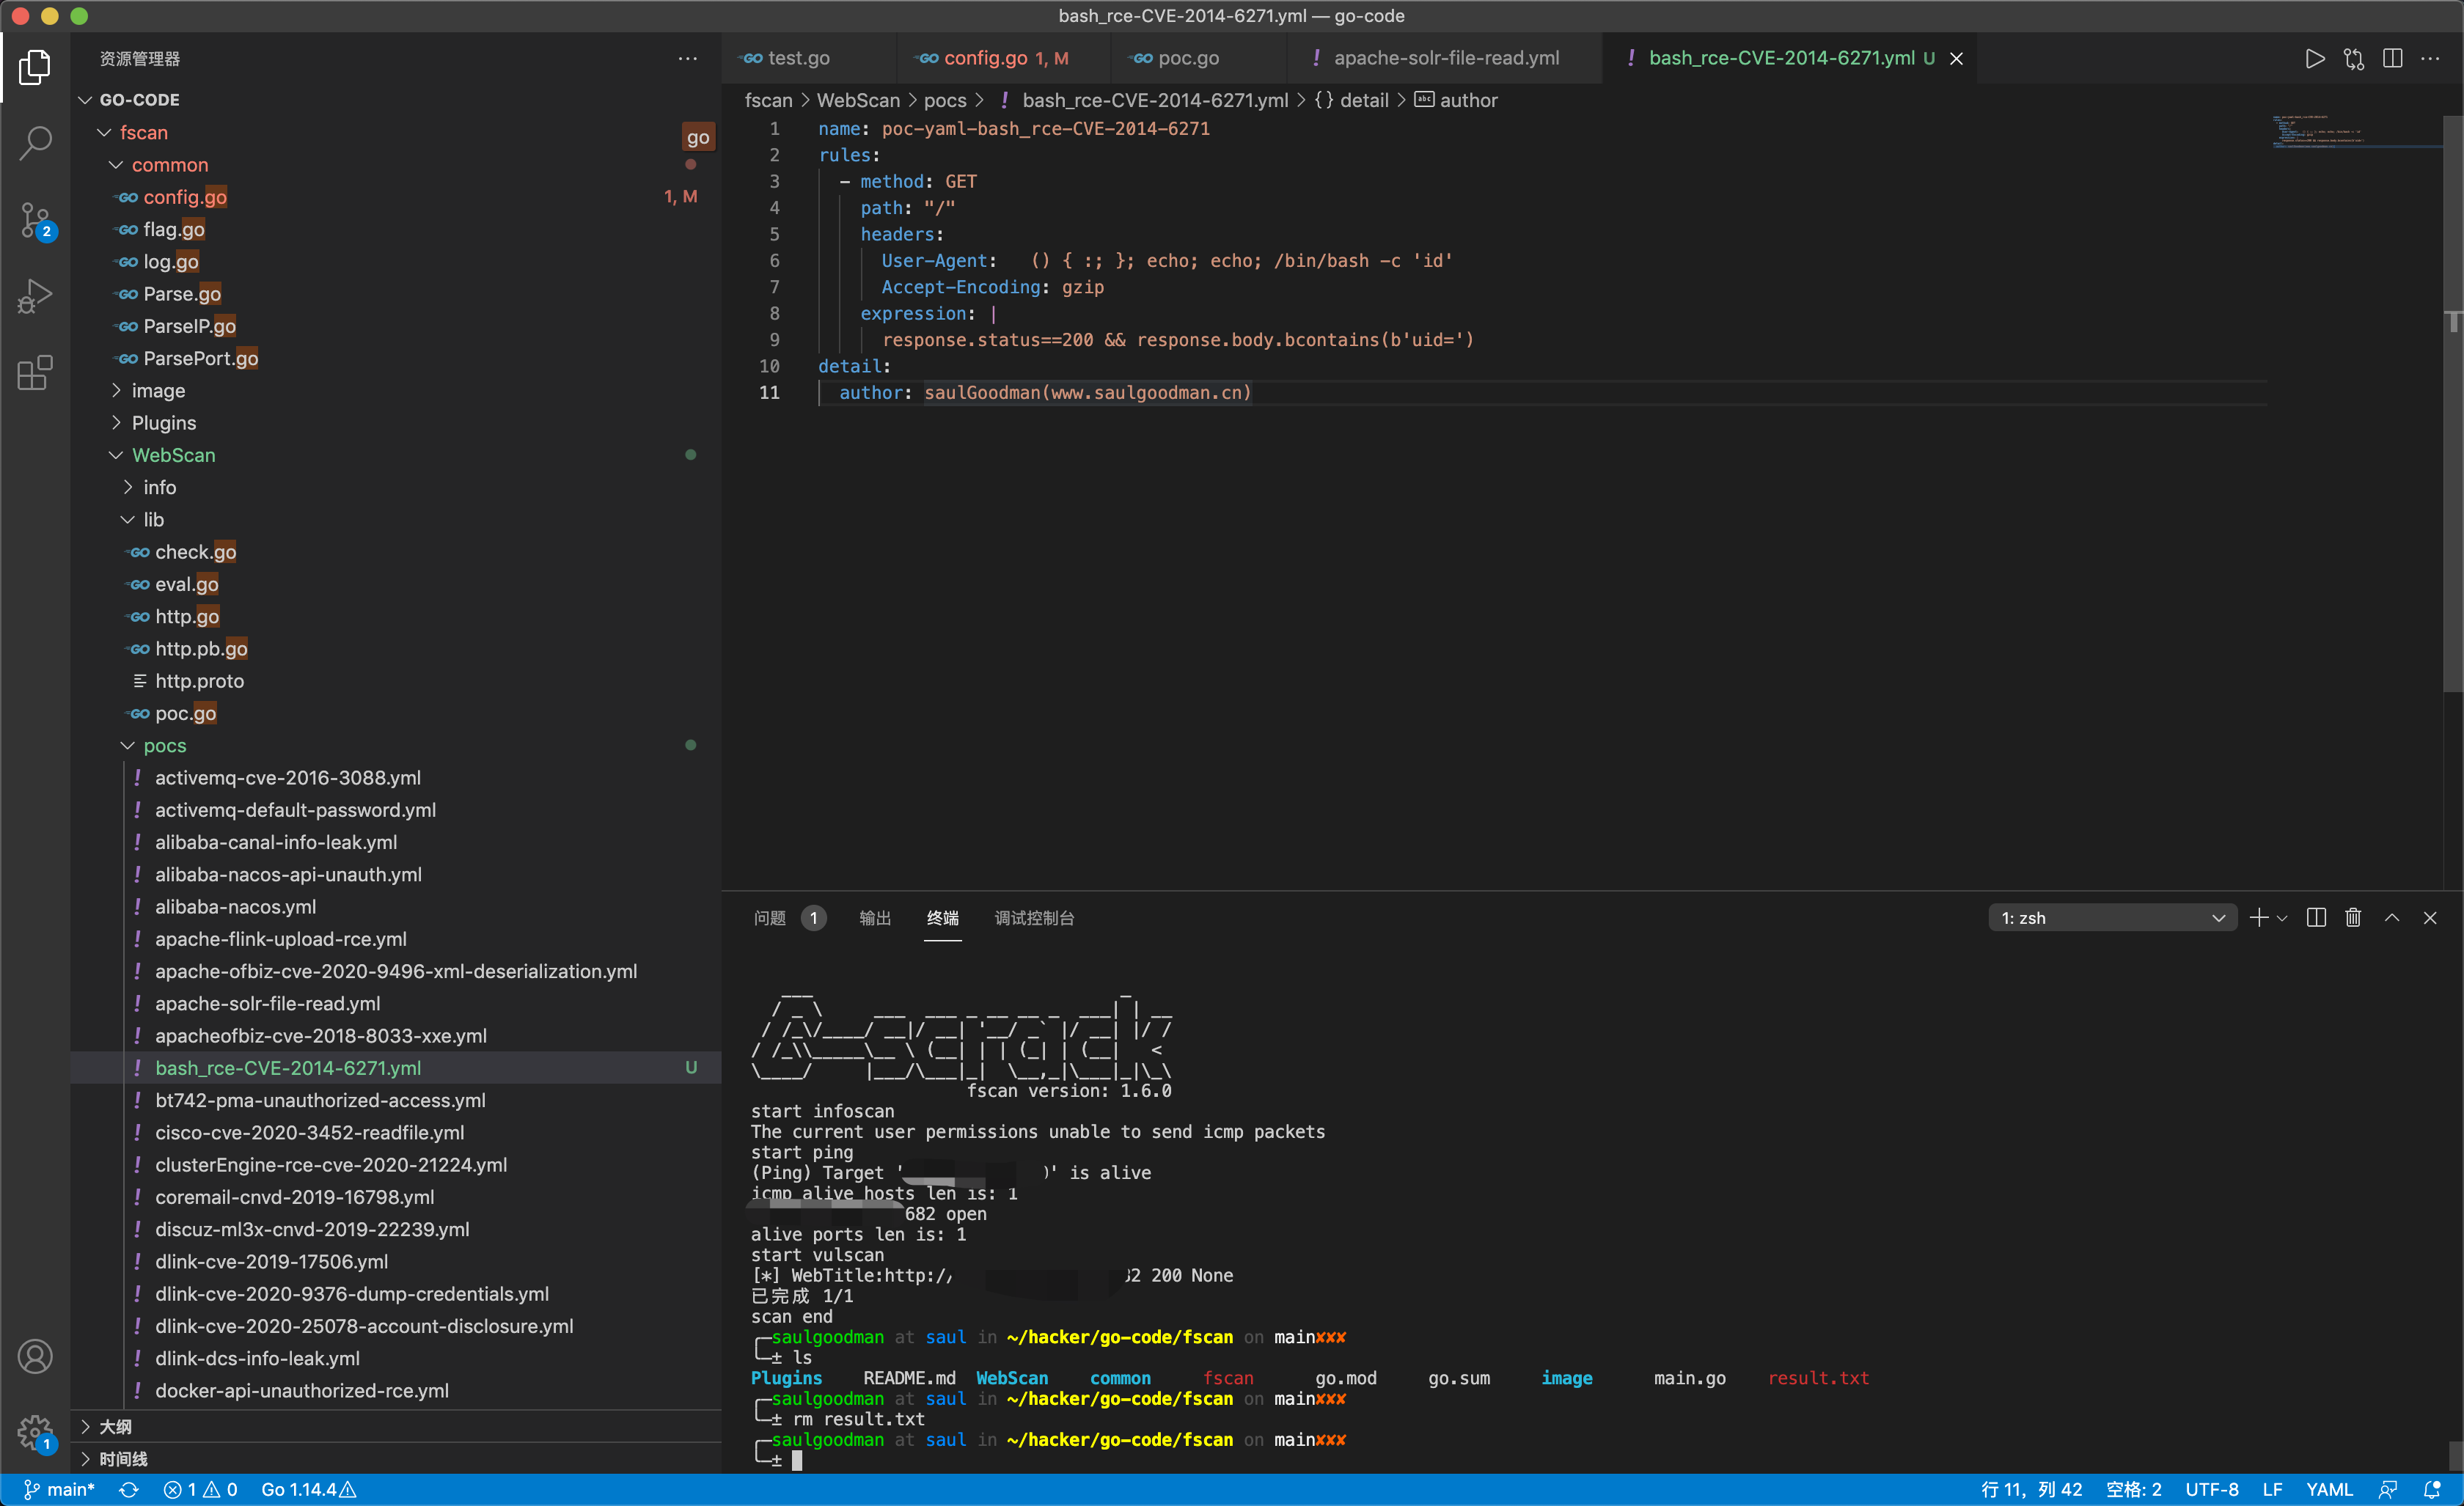Split the editor into two panes
The width and height of the screenshot is (2464, 1506).
click(x=2392, y=58)
